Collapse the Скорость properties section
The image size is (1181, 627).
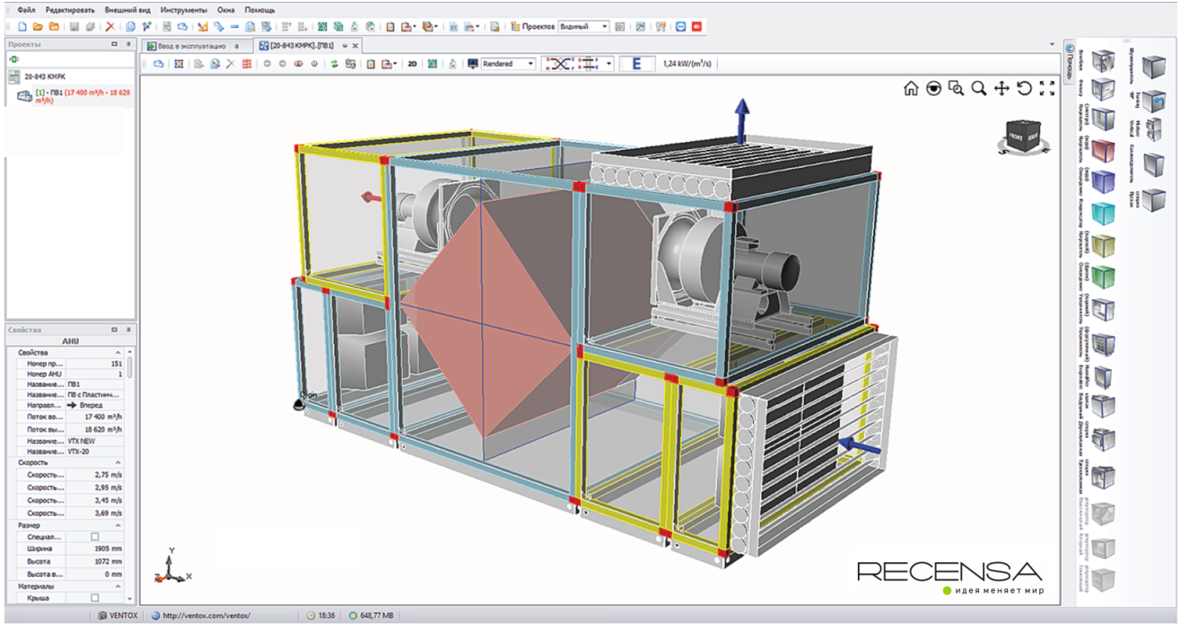[x=119, y=463]
